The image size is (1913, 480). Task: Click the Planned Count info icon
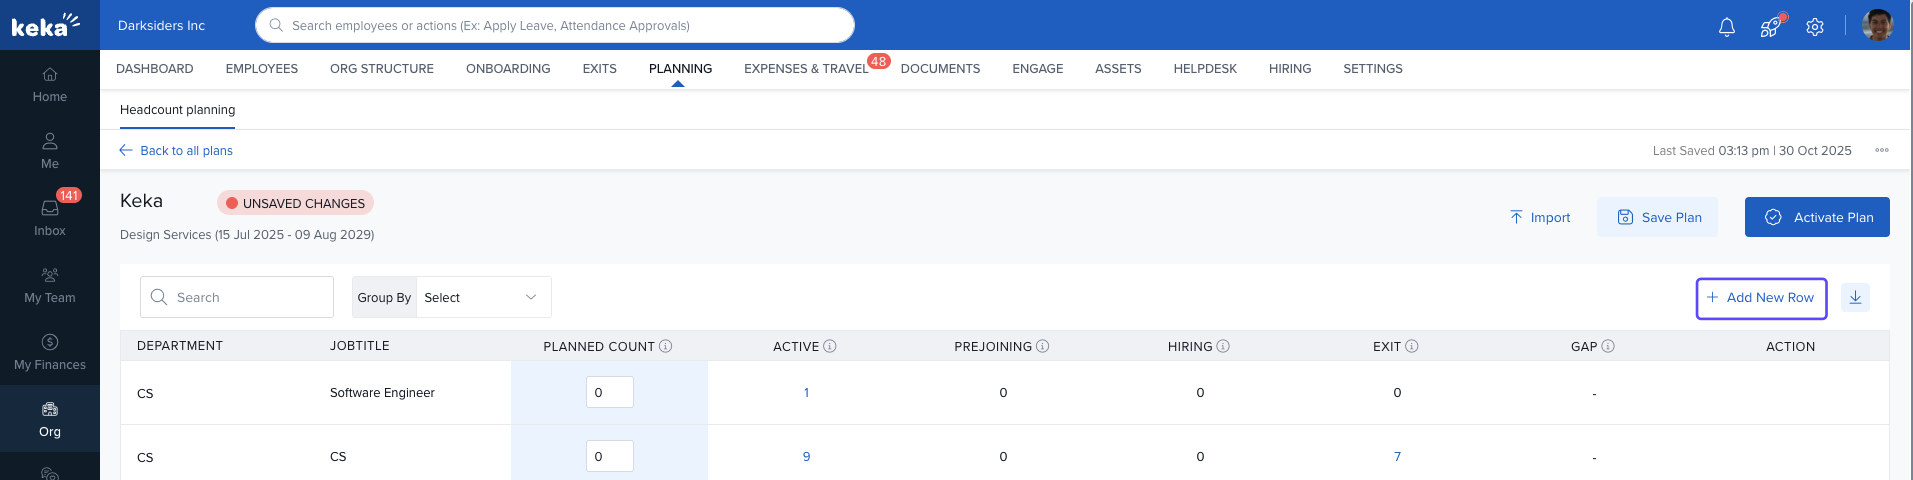tap(666, 346)
